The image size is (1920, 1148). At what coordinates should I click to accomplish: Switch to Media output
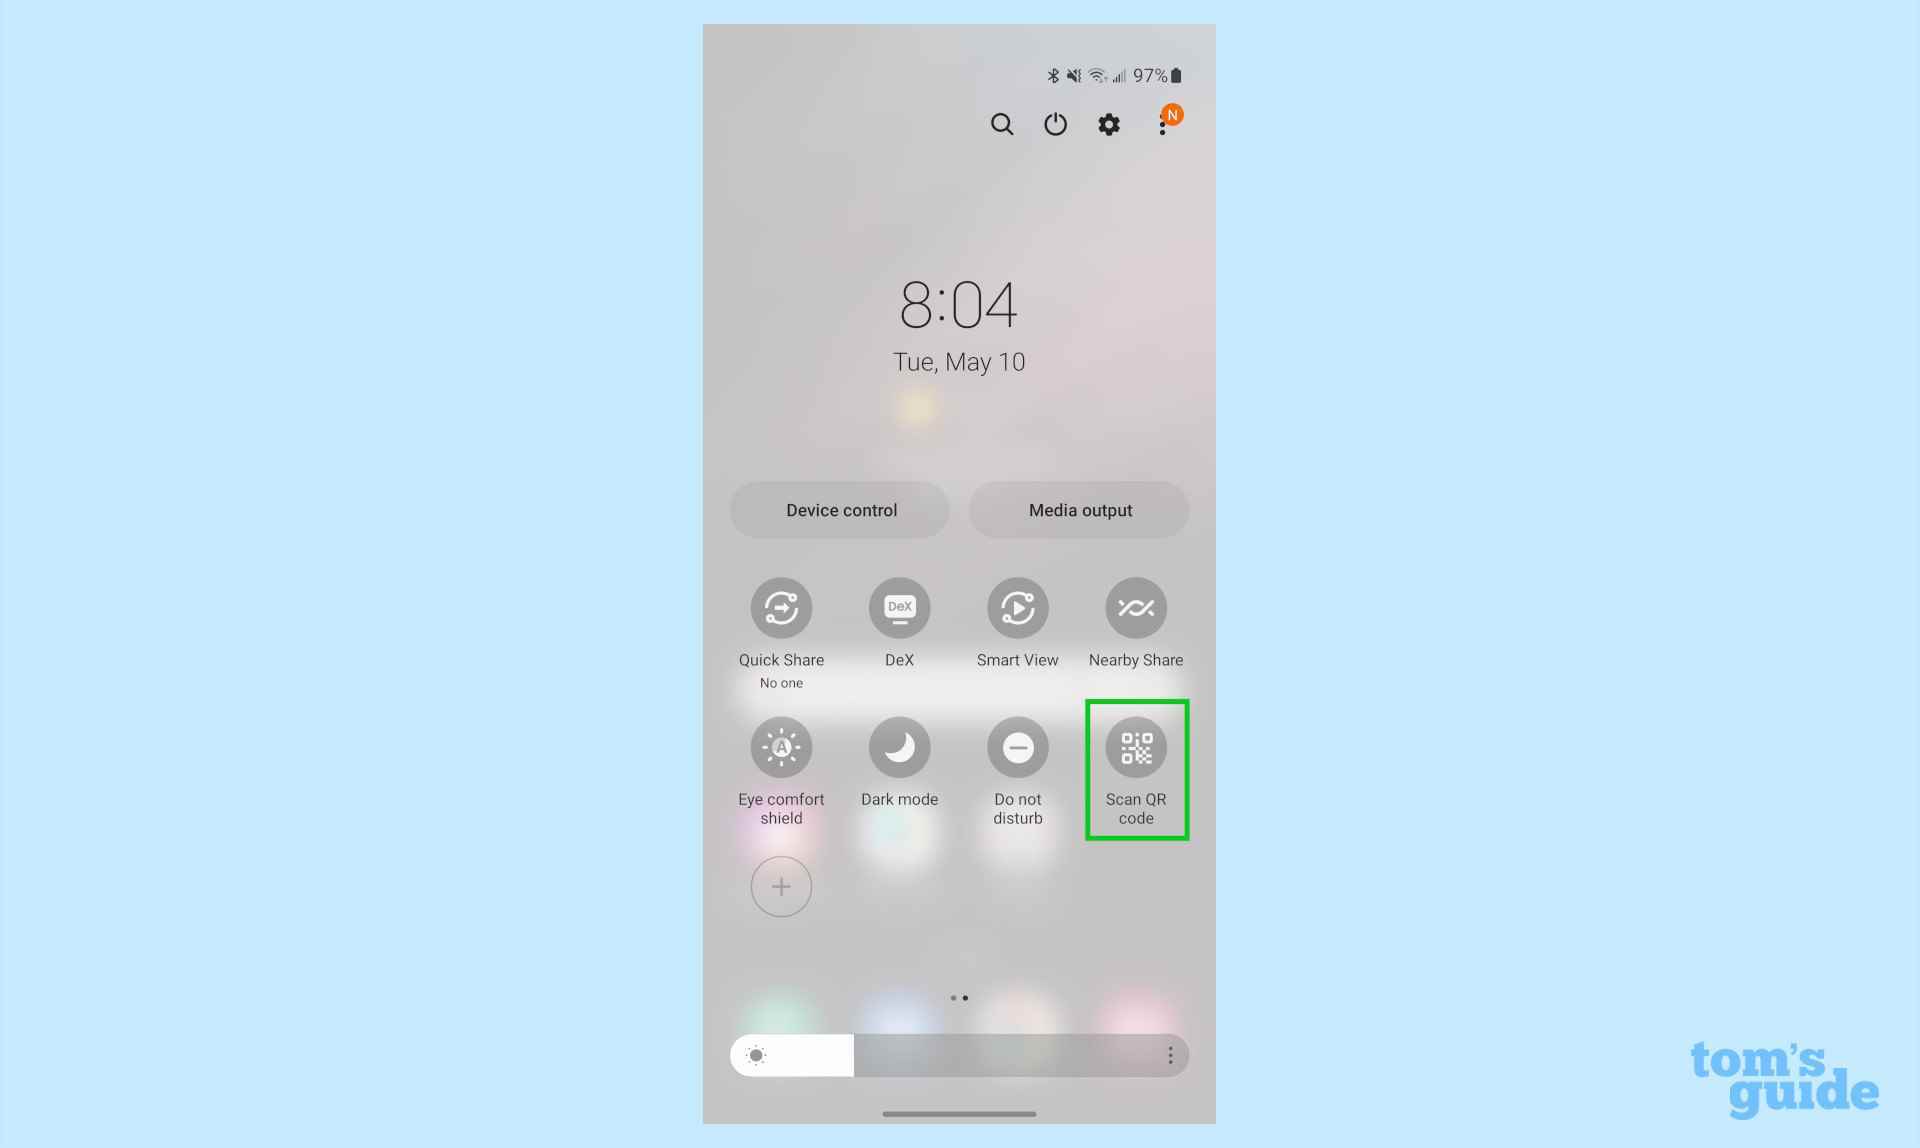tap(1080, 510)
